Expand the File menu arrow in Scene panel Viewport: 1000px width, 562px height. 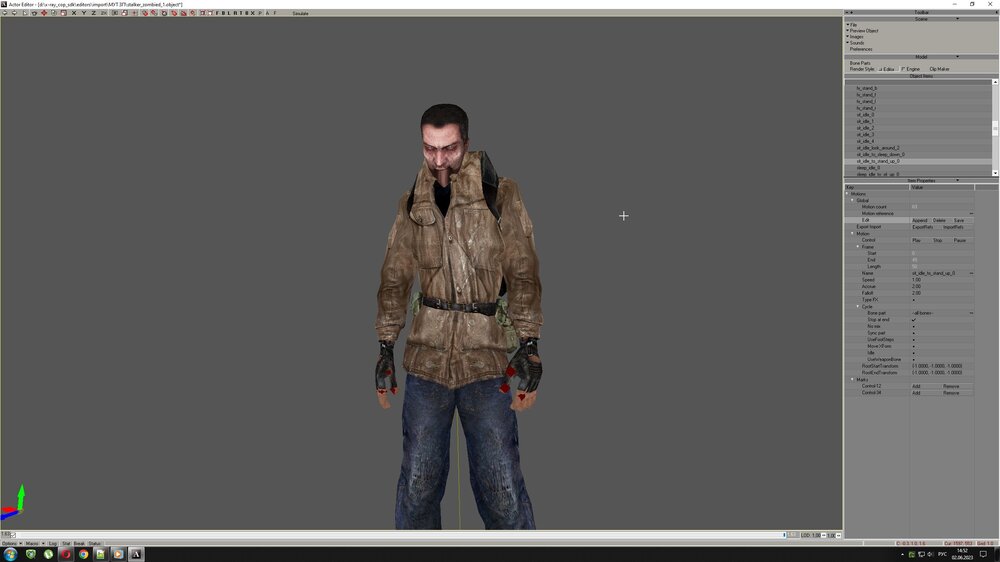pyautogui.click(x=848, y=25)
